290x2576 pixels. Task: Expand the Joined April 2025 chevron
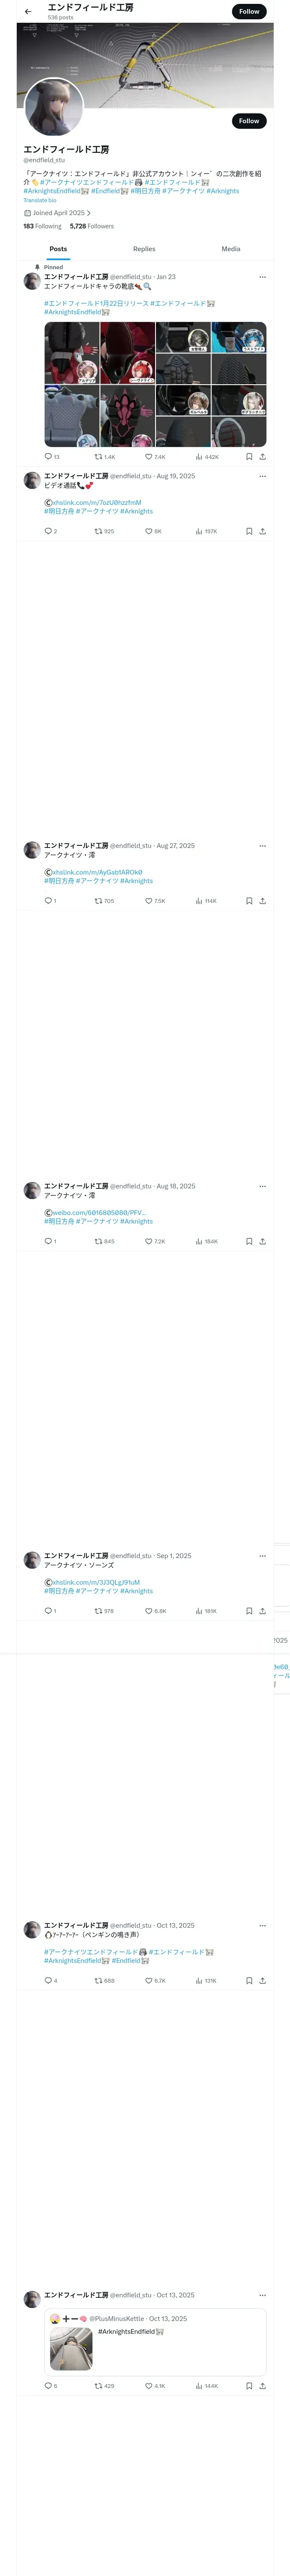(x=89, y=213)
